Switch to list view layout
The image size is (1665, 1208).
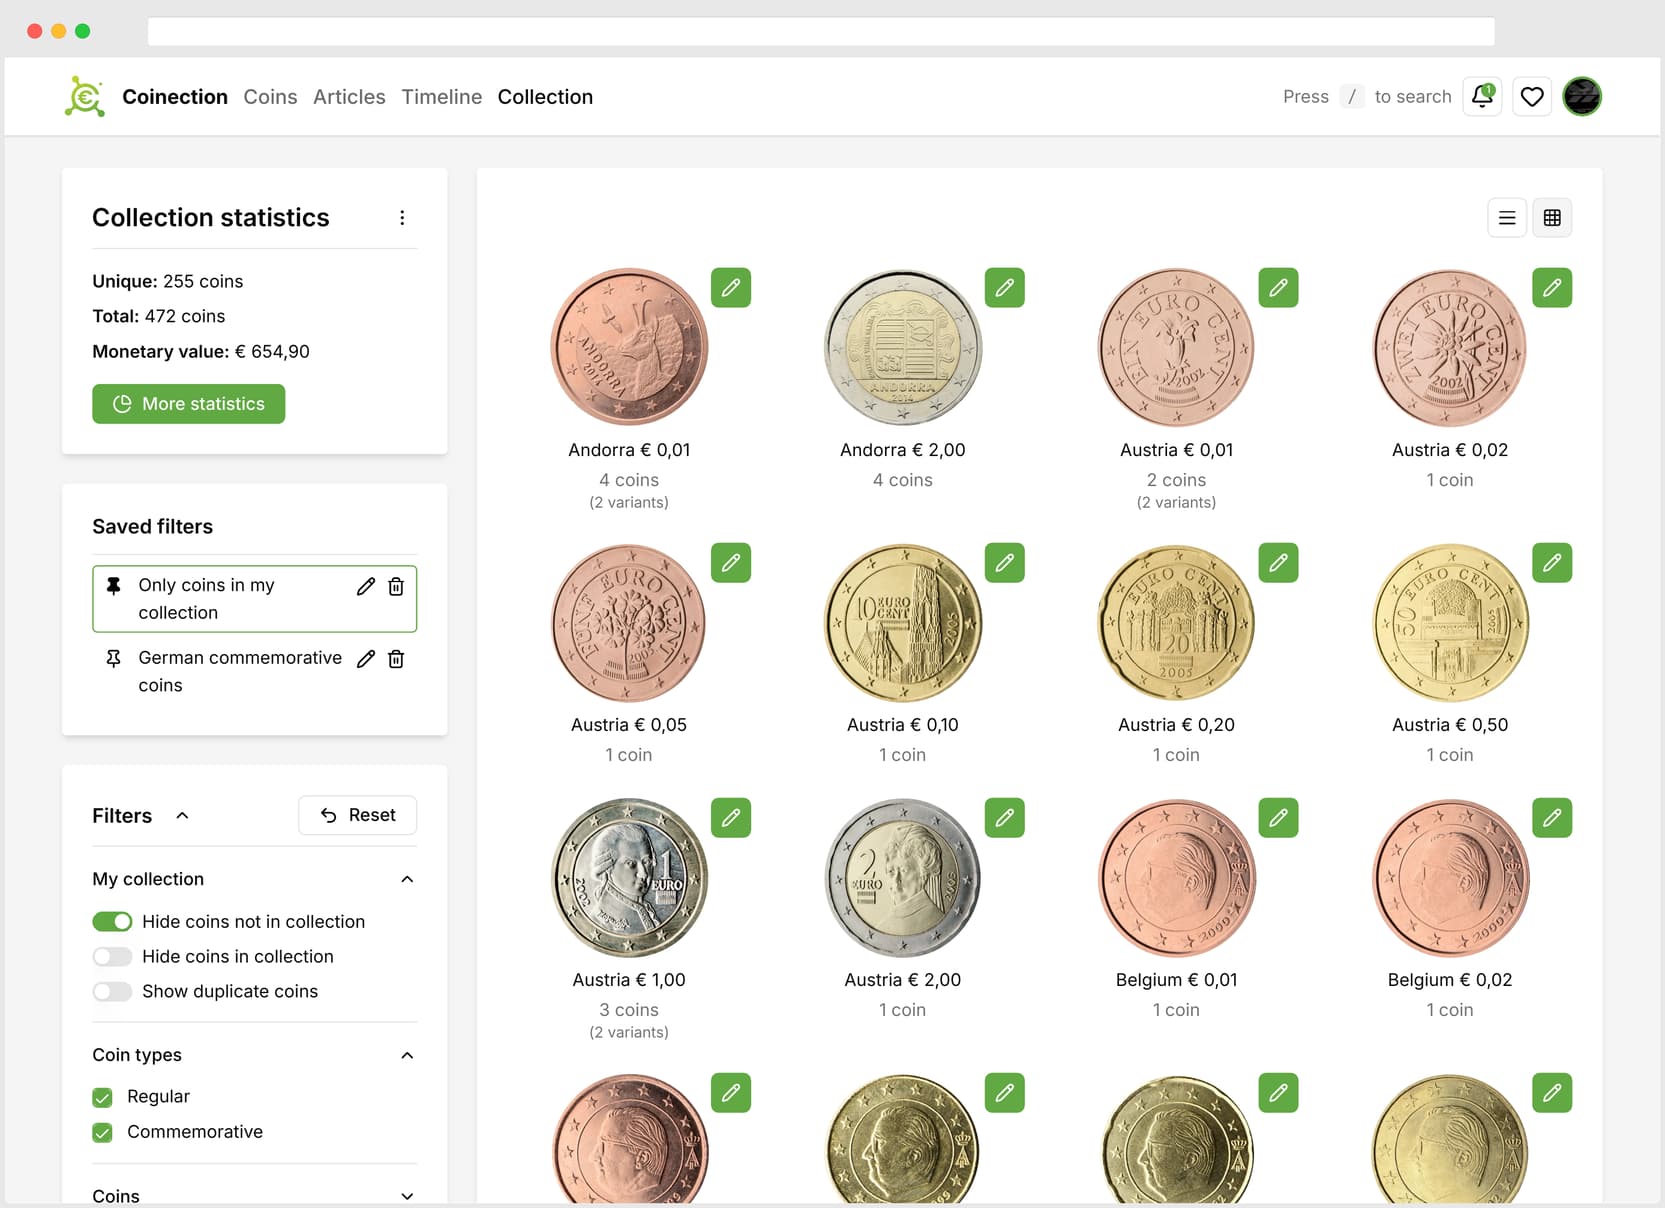pyautogui.click(x=1506, y=218)
